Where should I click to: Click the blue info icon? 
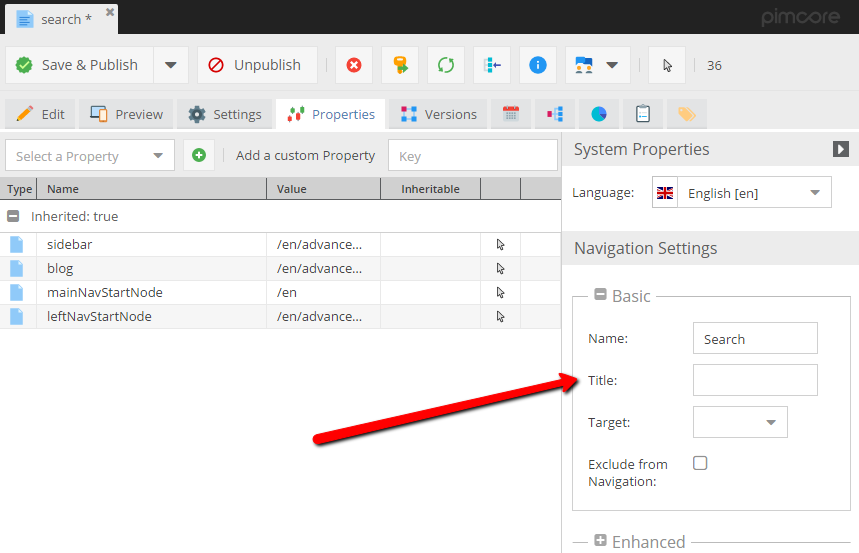(x=538, y=65)
